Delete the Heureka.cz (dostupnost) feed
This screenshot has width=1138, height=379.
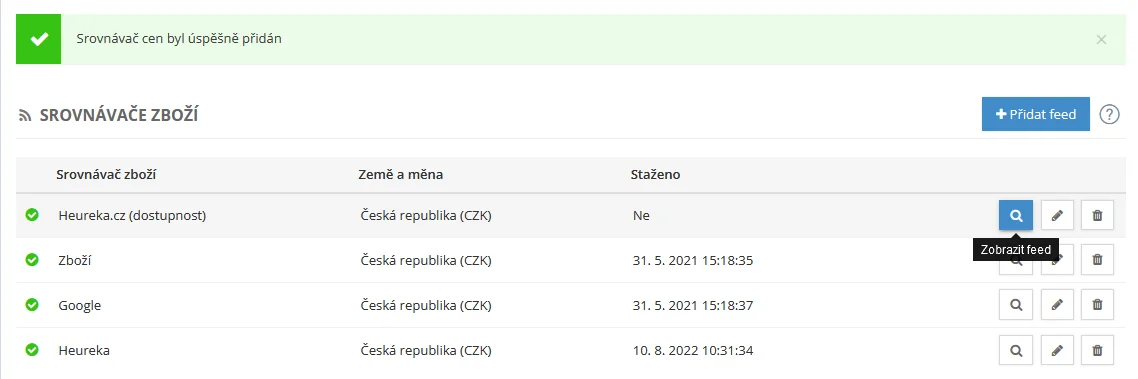1097,216
